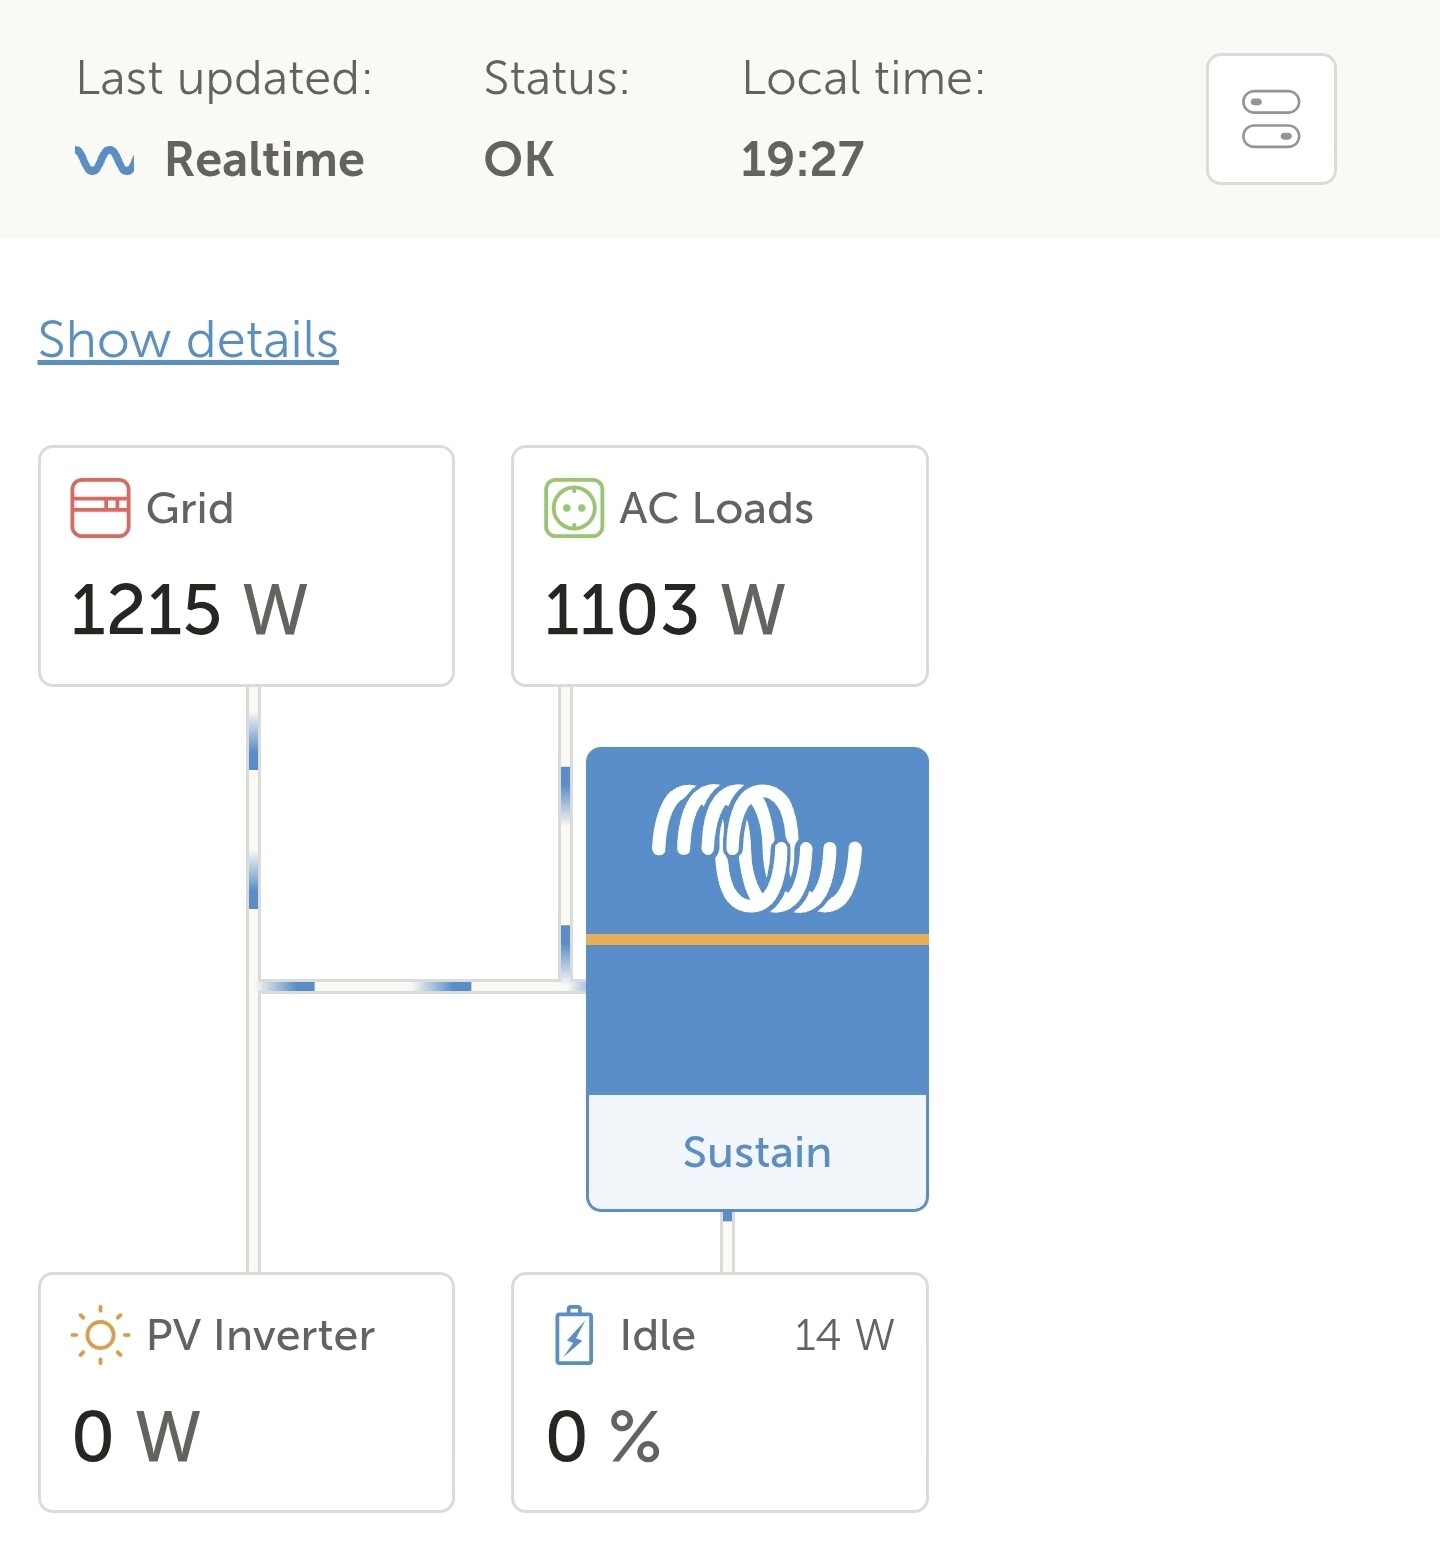Click the orange line on inverter tile
Viewport: 1440px width, 1542px height.
[757, 939]
